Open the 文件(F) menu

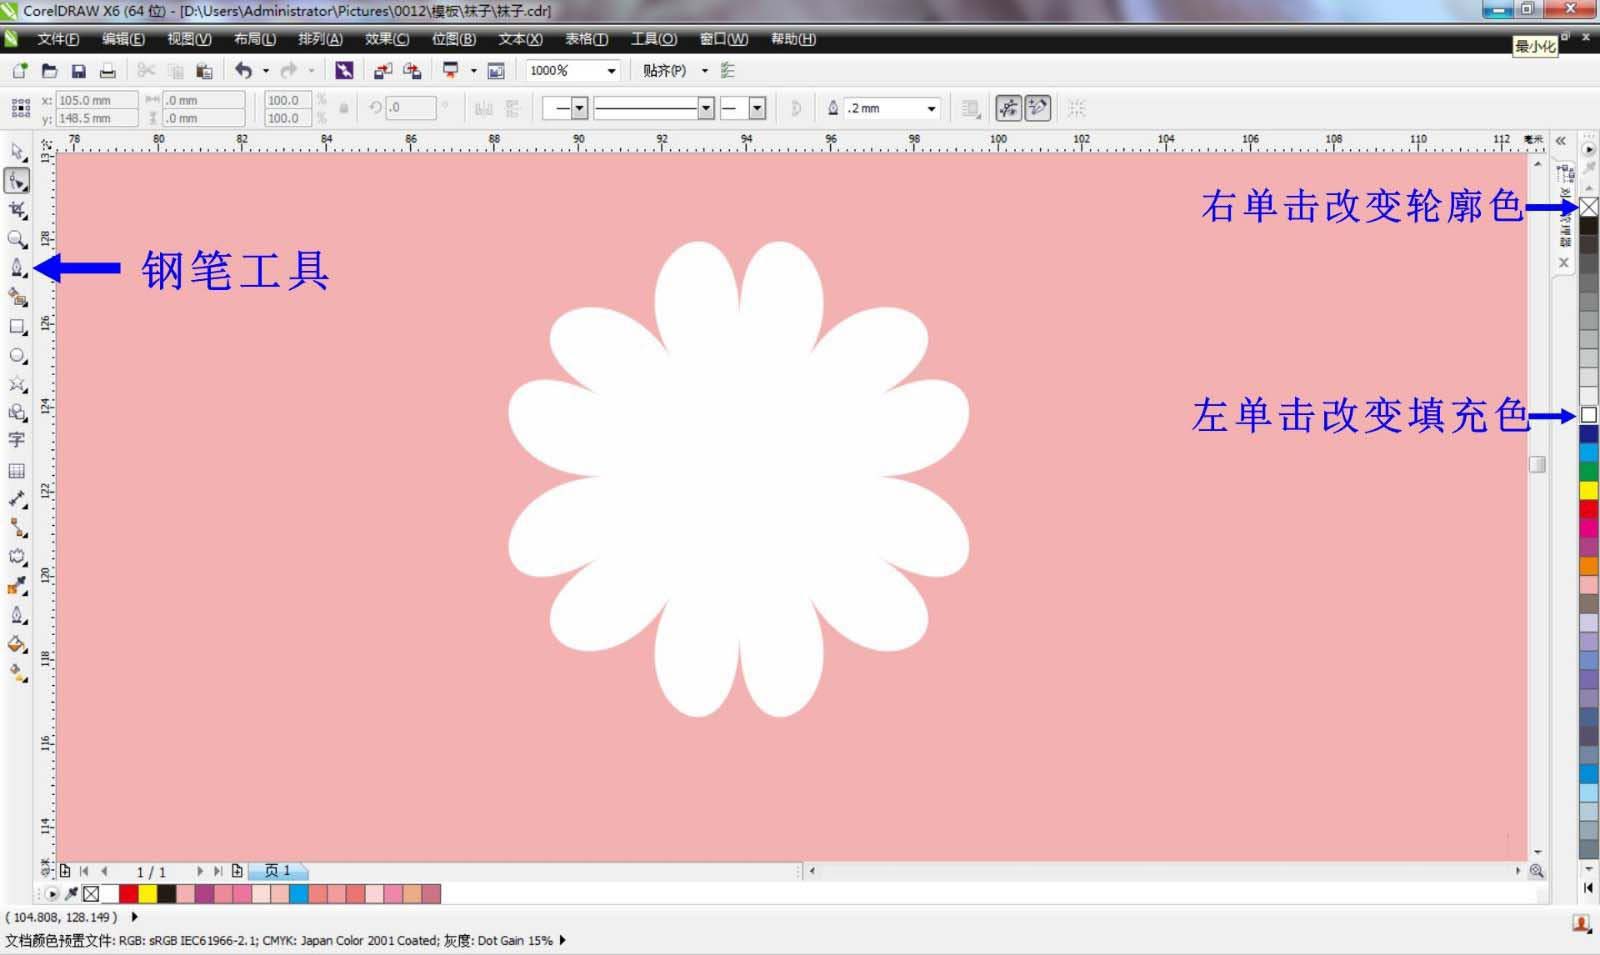pos(55,39)
